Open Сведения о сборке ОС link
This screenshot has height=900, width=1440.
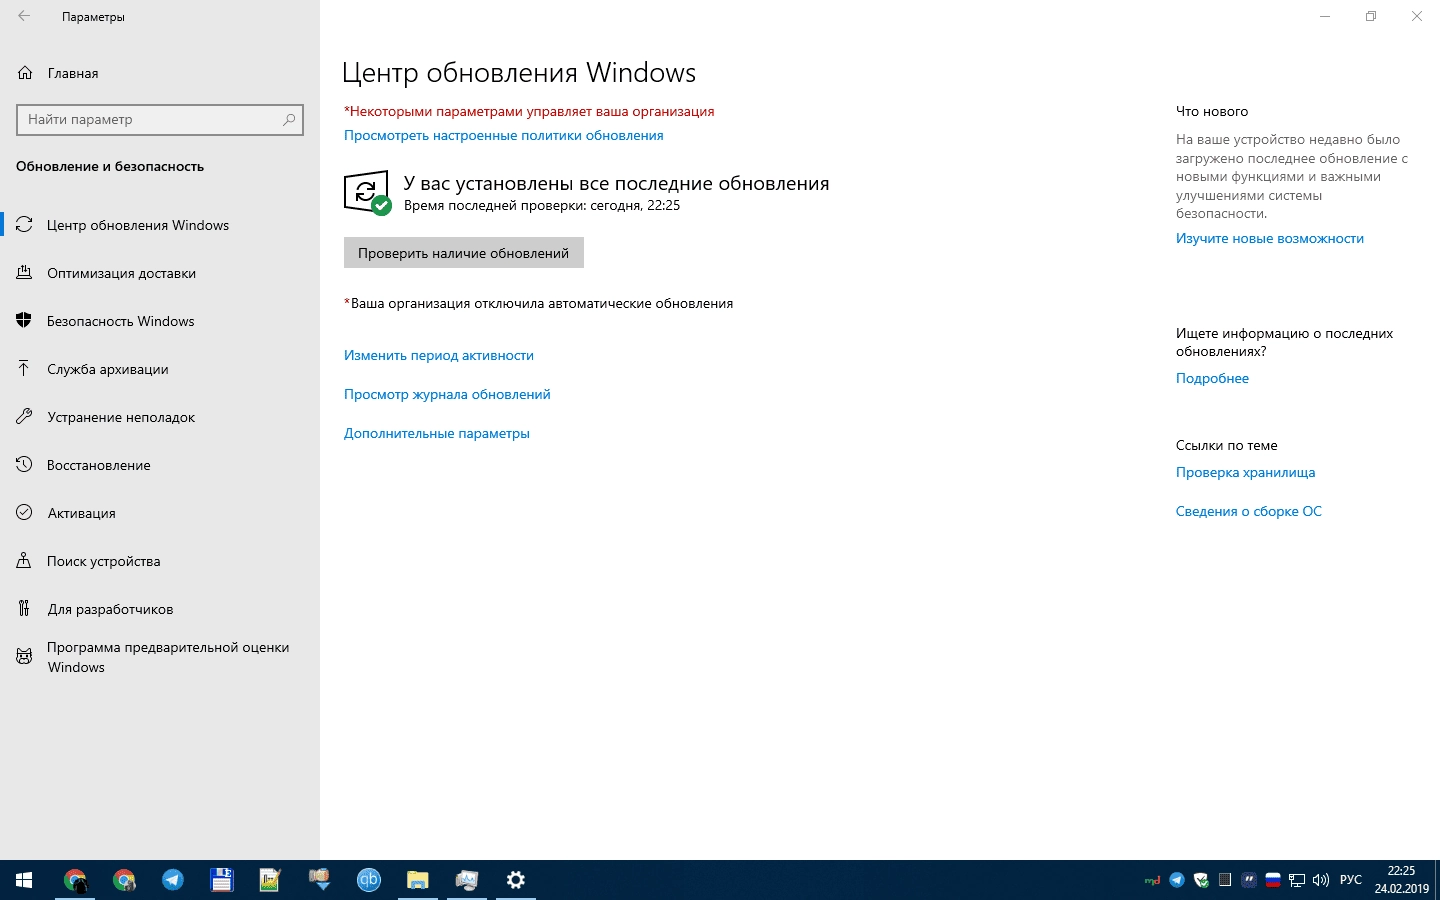[x=1248, y=511]
